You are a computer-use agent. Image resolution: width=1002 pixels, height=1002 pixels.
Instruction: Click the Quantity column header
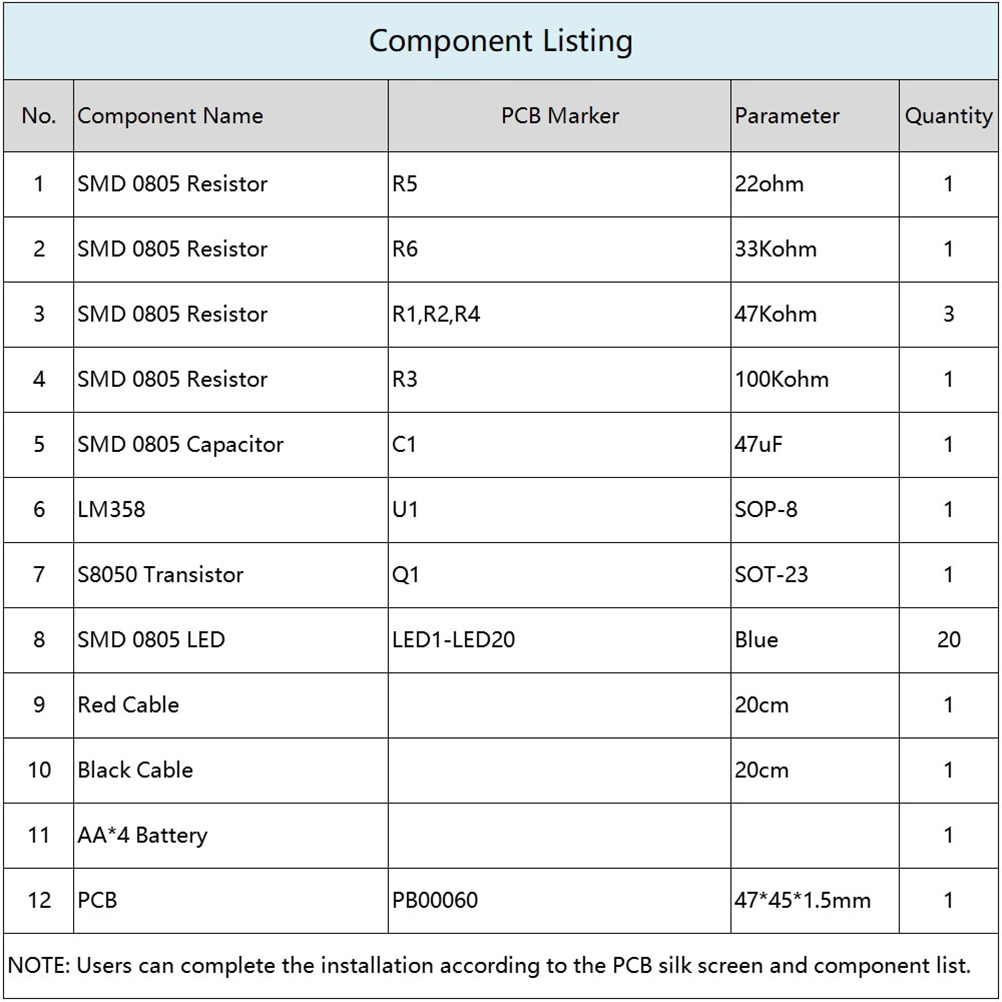[948, 116]
